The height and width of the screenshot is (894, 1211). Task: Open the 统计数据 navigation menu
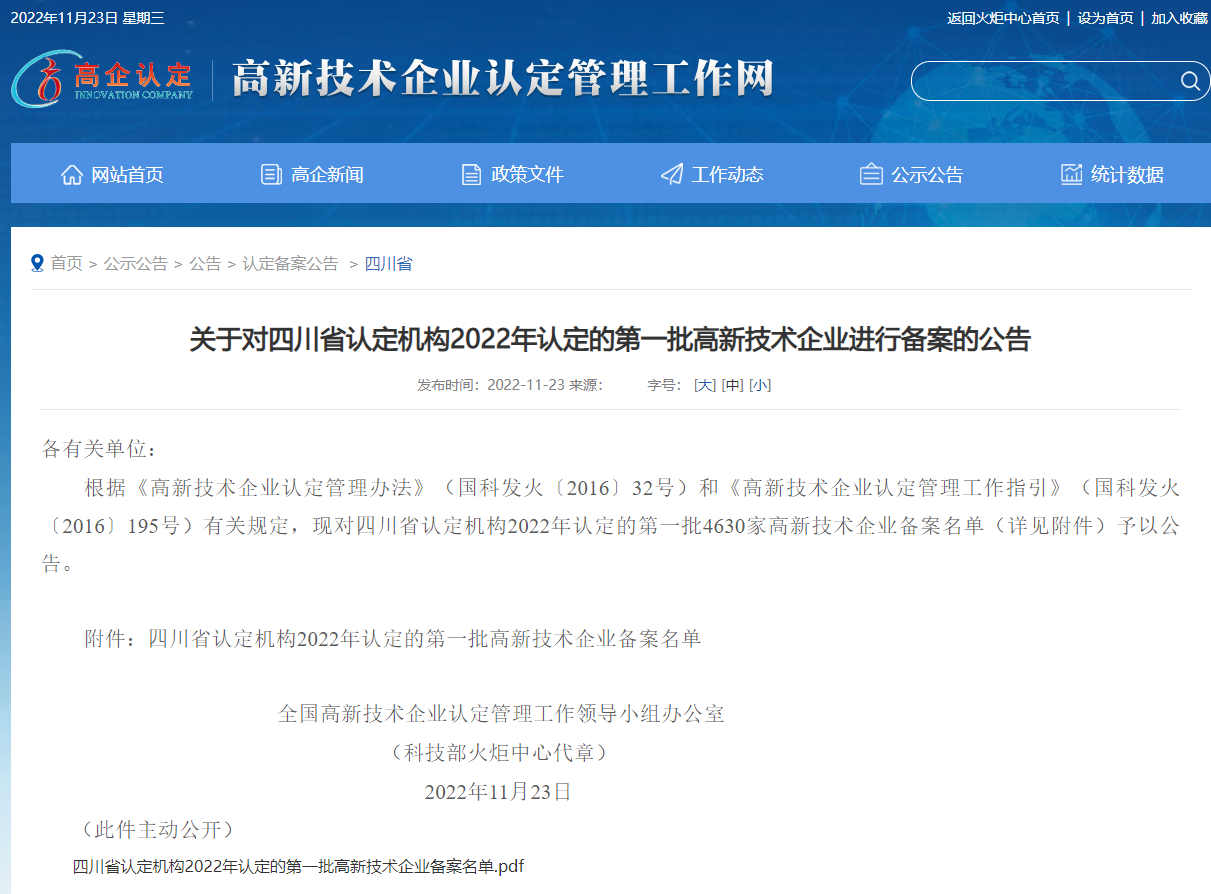tap(1127, 175)
